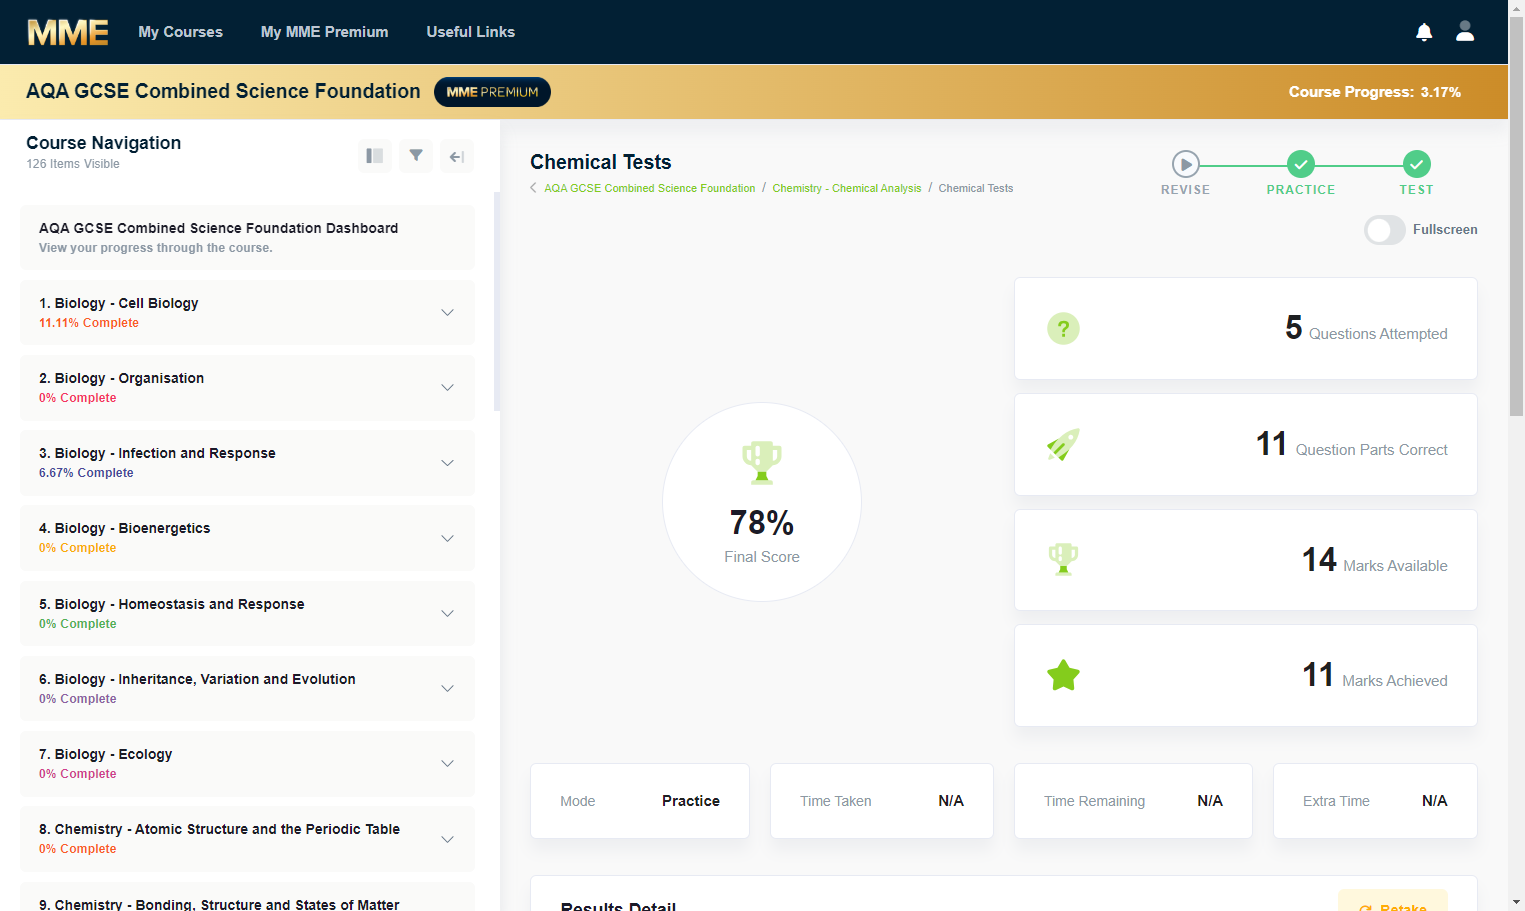Select the Practice checkmark step
Viewport: 1525px width, 911px height.
click(x=1300, y=164)
